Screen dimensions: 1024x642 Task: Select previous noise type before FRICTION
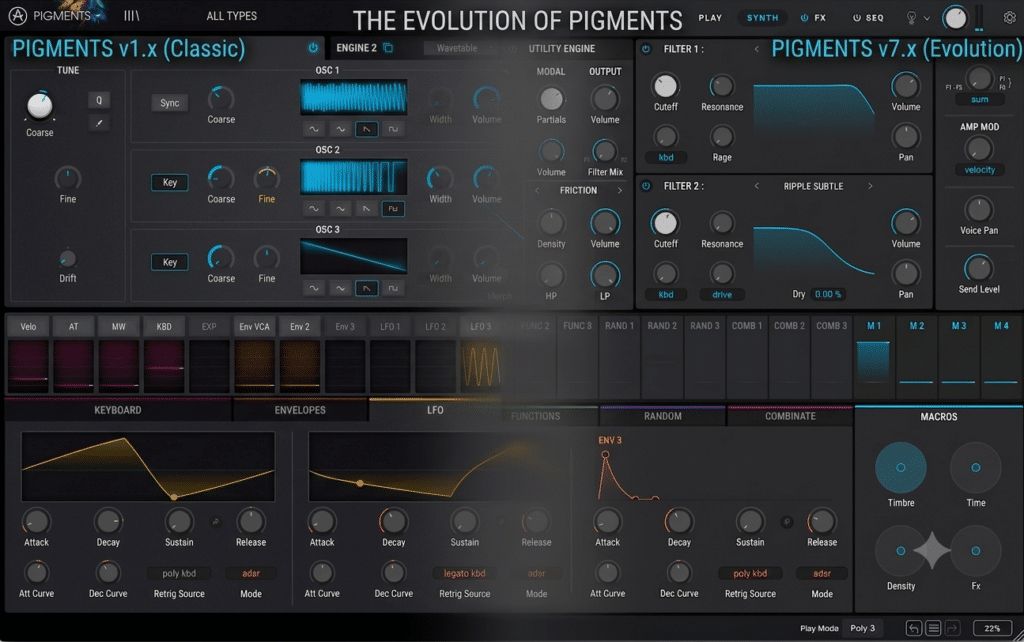(537, 191)
